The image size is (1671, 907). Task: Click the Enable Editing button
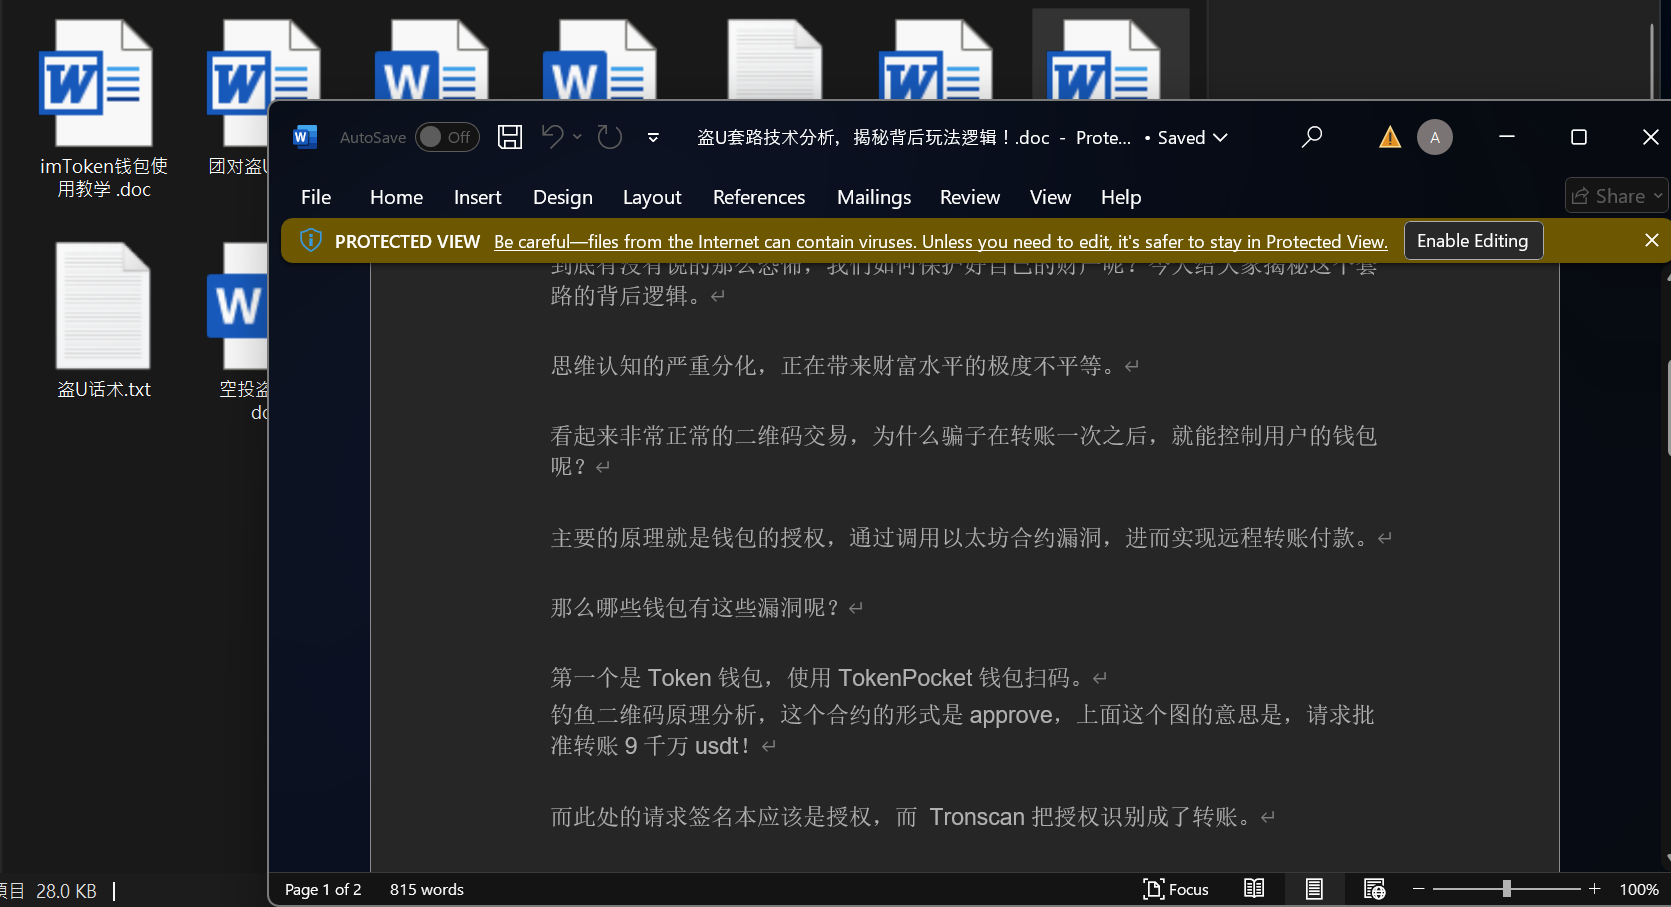point(1472,241)
